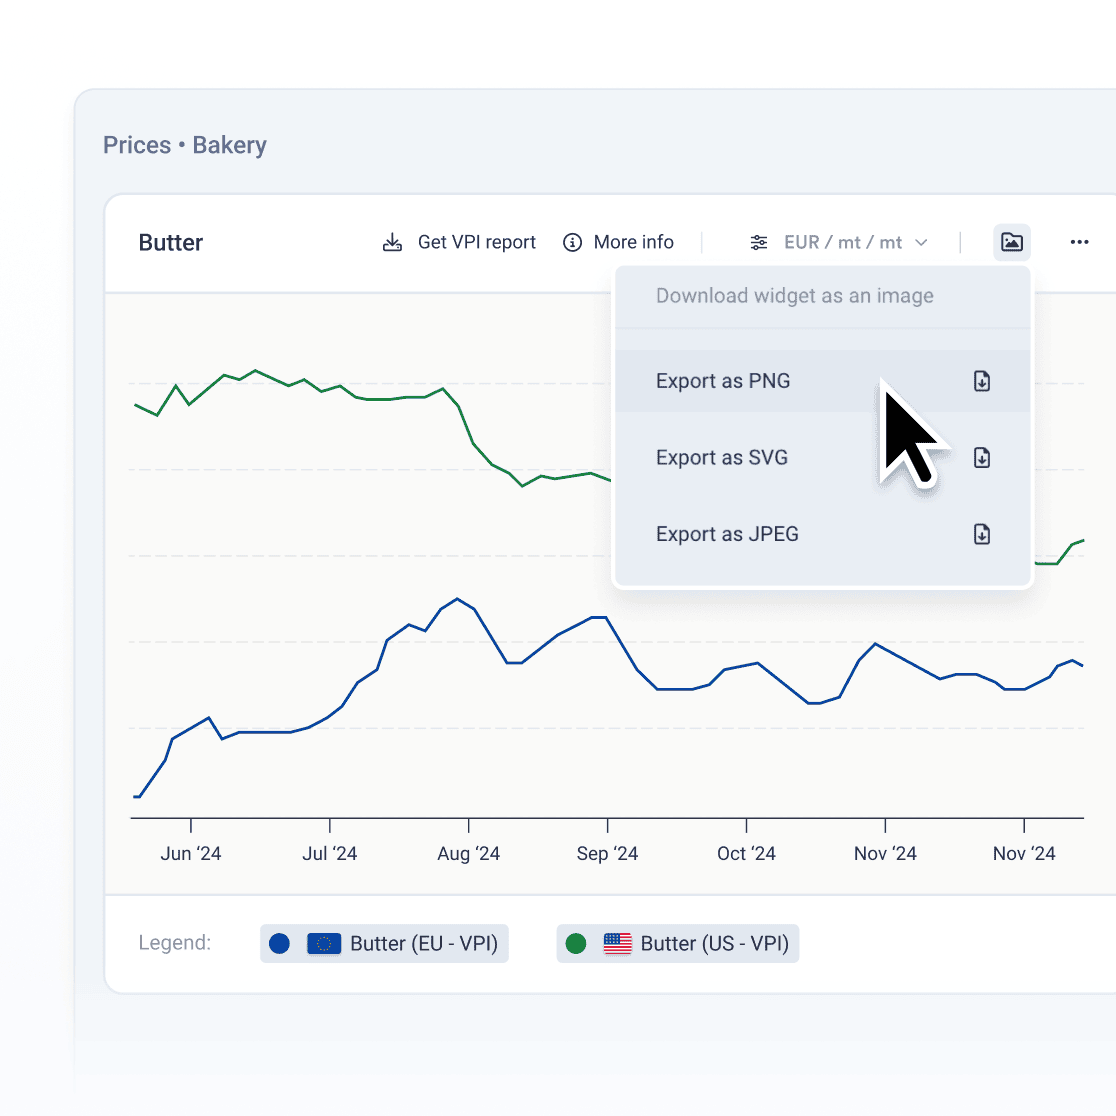Click the file download icon for JPEG

click(982, 534)
